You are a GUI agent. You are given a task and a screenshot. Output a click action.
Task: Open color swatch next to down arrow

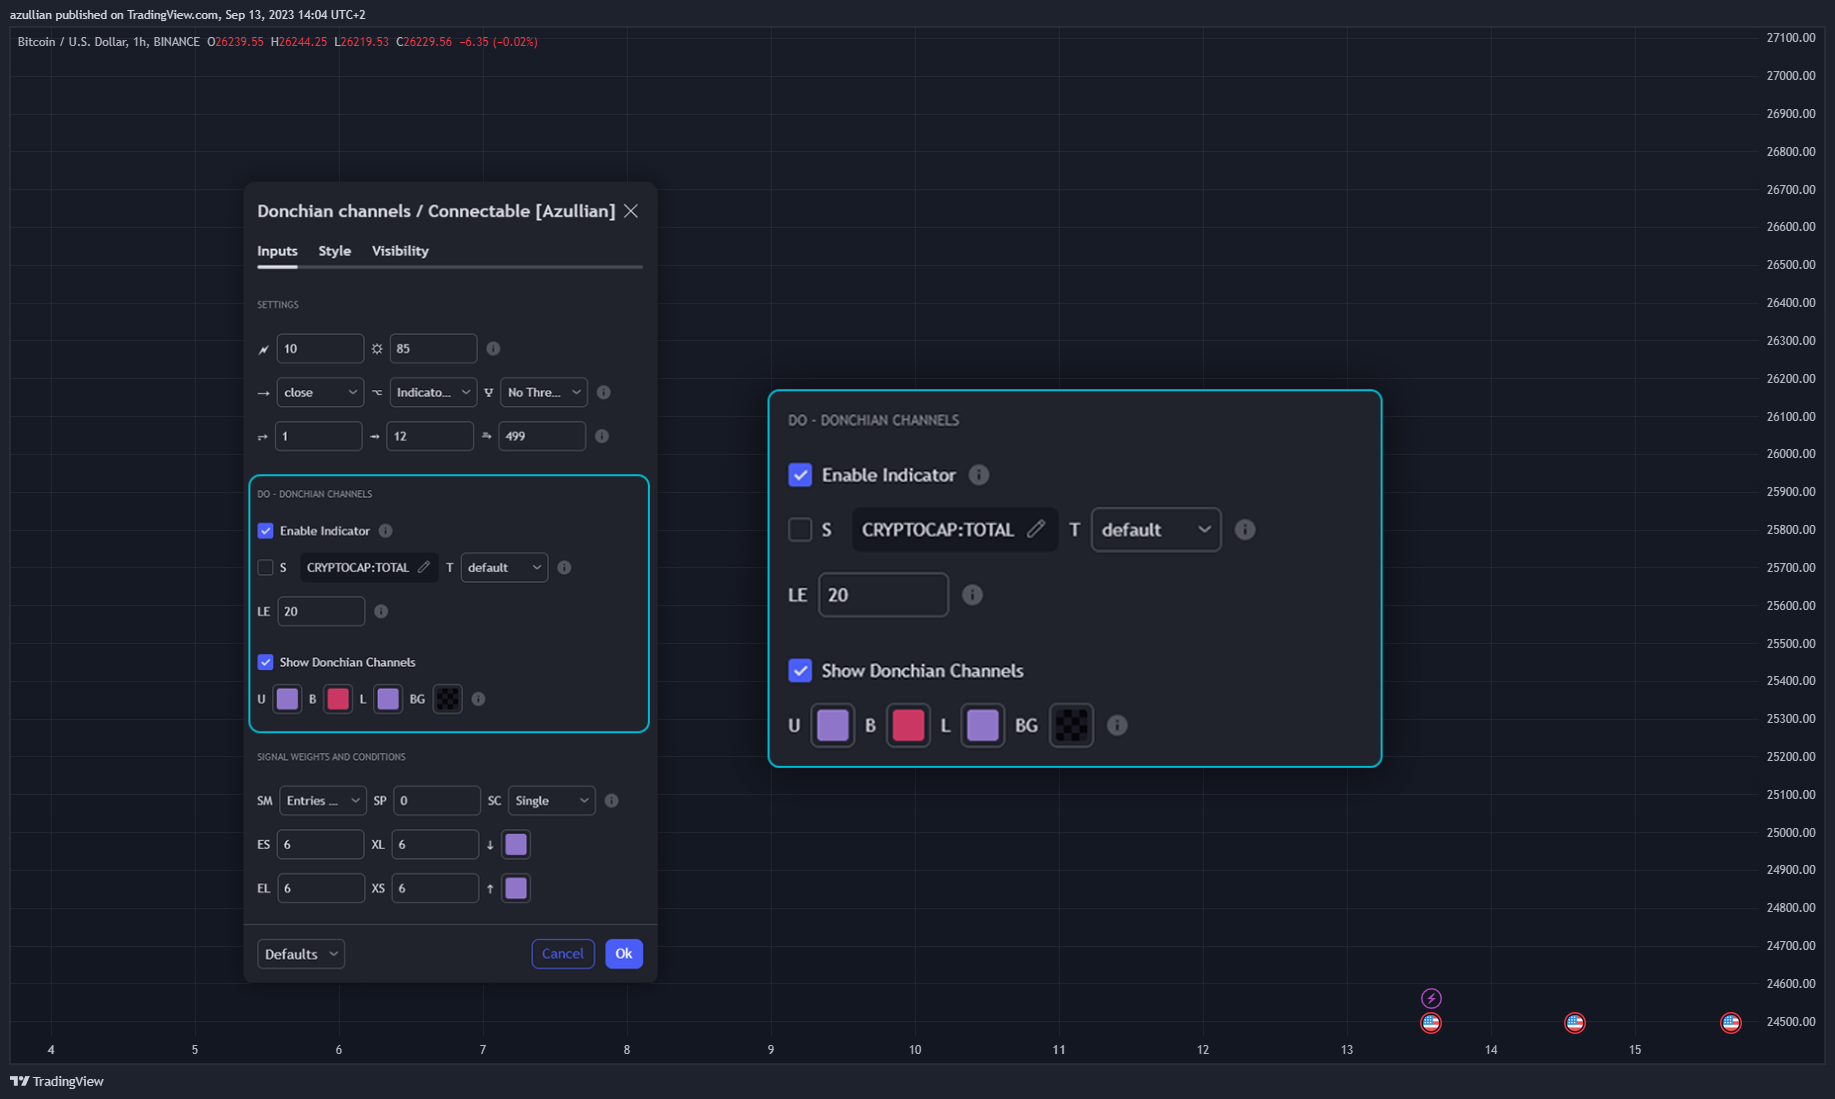(x=516, y=845)
